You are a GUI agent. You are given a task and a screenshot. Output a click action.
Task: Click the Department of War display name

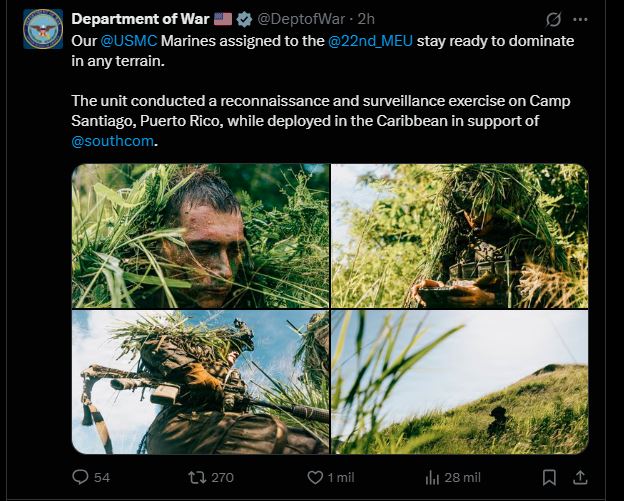click(x=138, y=19)
